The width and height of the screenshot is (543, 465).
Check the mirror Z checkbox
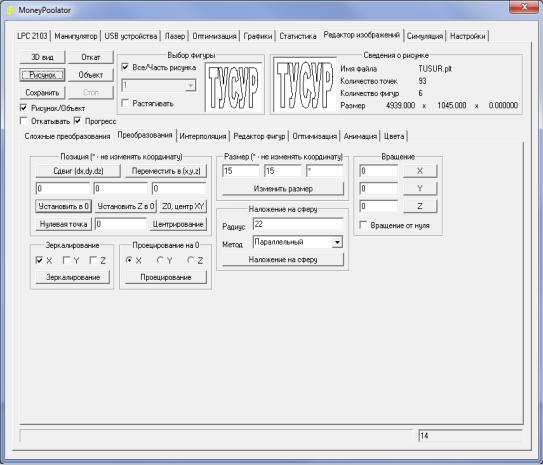[x=93, y=260]
